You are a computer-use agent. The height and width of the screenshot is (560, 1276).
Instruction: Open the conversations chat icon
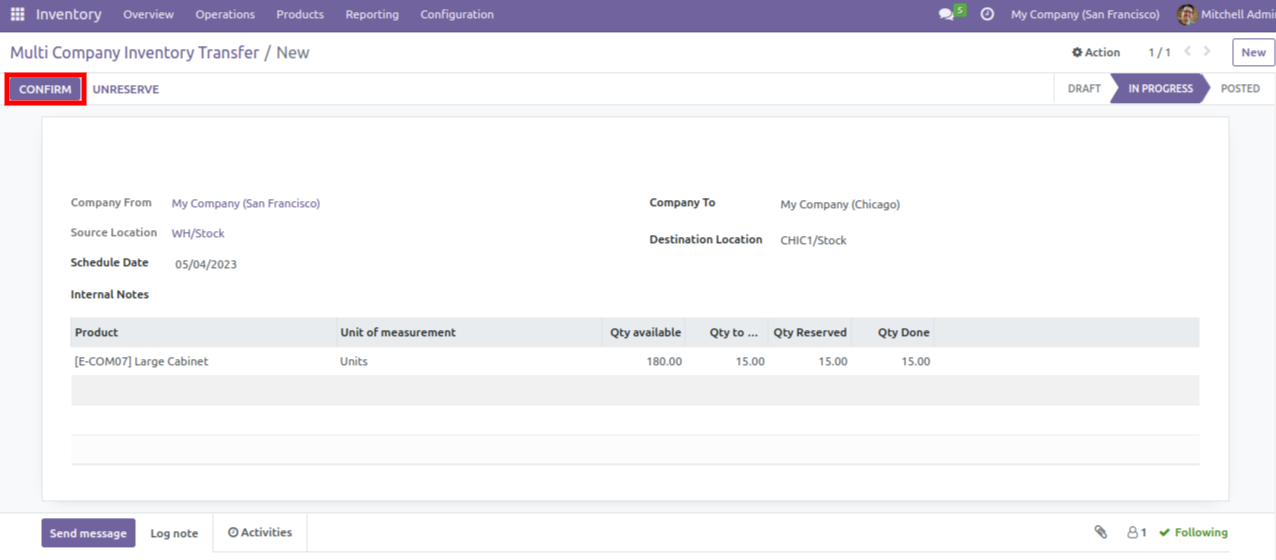pos(946,15)
